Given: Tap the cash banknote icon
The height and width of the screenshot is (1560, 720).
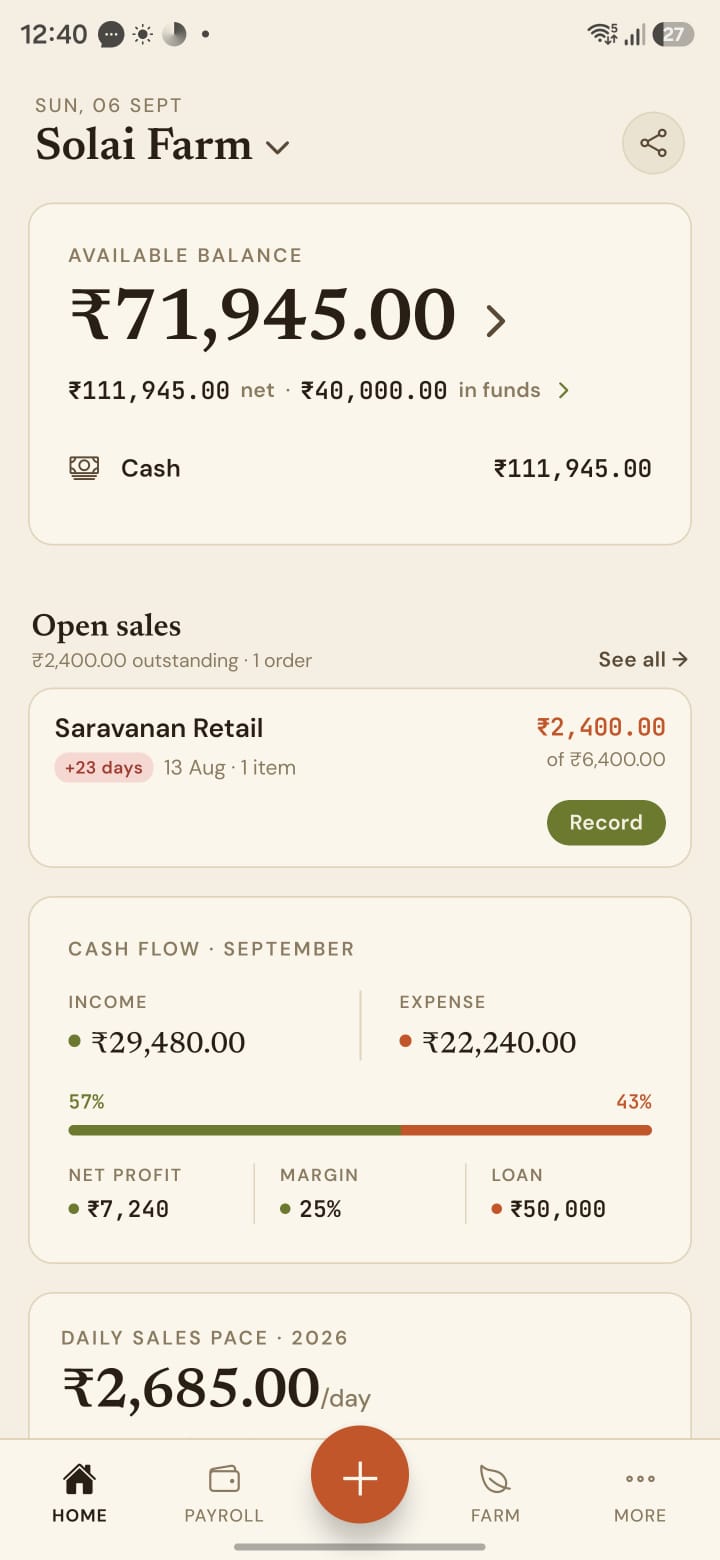Looking at the screenshot, I should click(x=84, y=467).
